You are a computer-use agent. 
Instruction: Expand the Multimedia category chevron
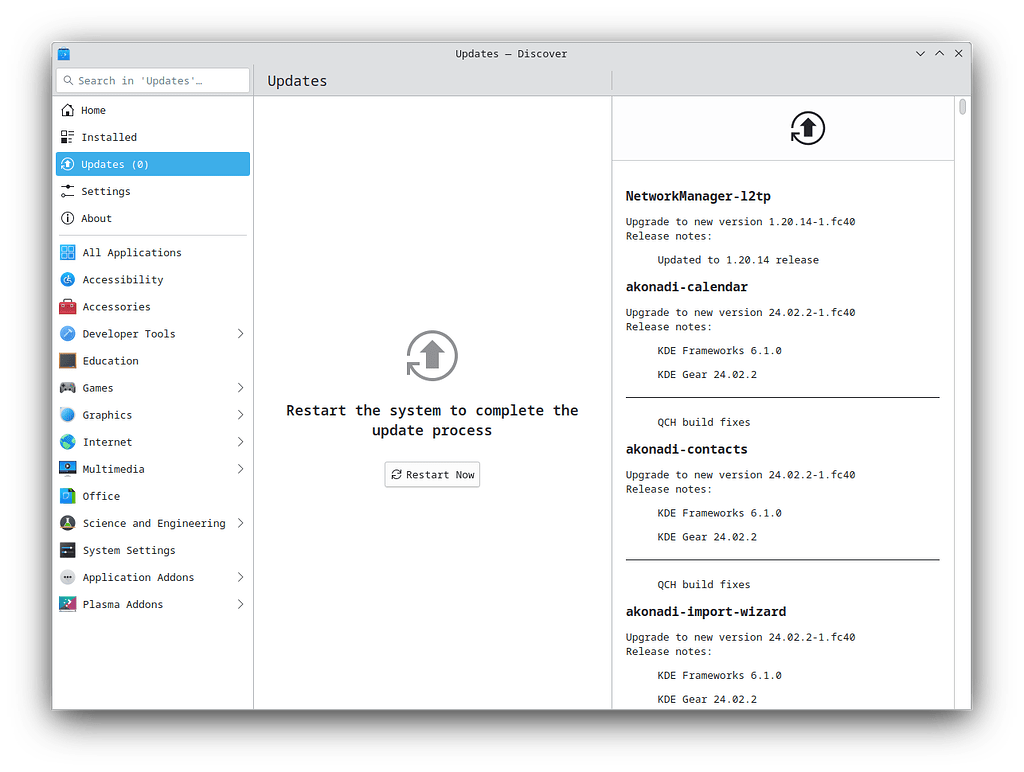coord(240,469)
